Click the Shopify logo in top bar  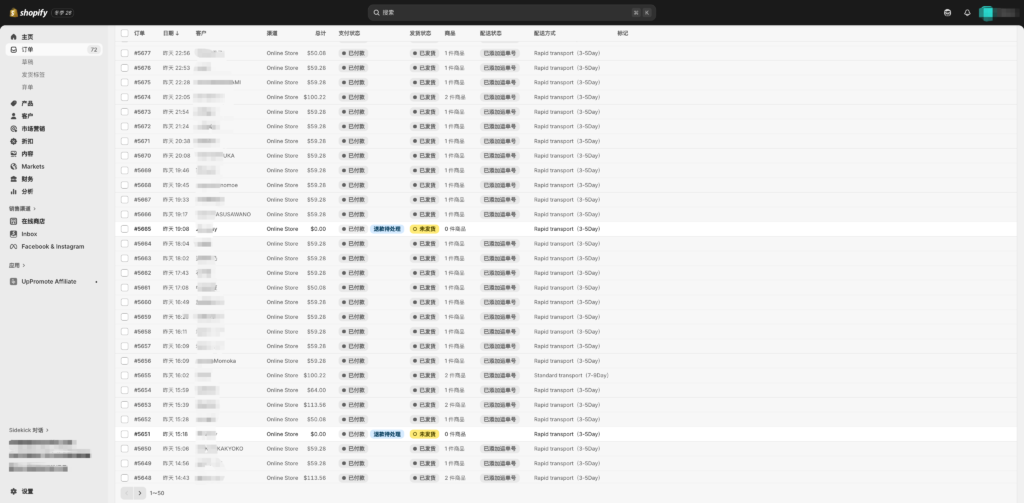pos(28,12)
